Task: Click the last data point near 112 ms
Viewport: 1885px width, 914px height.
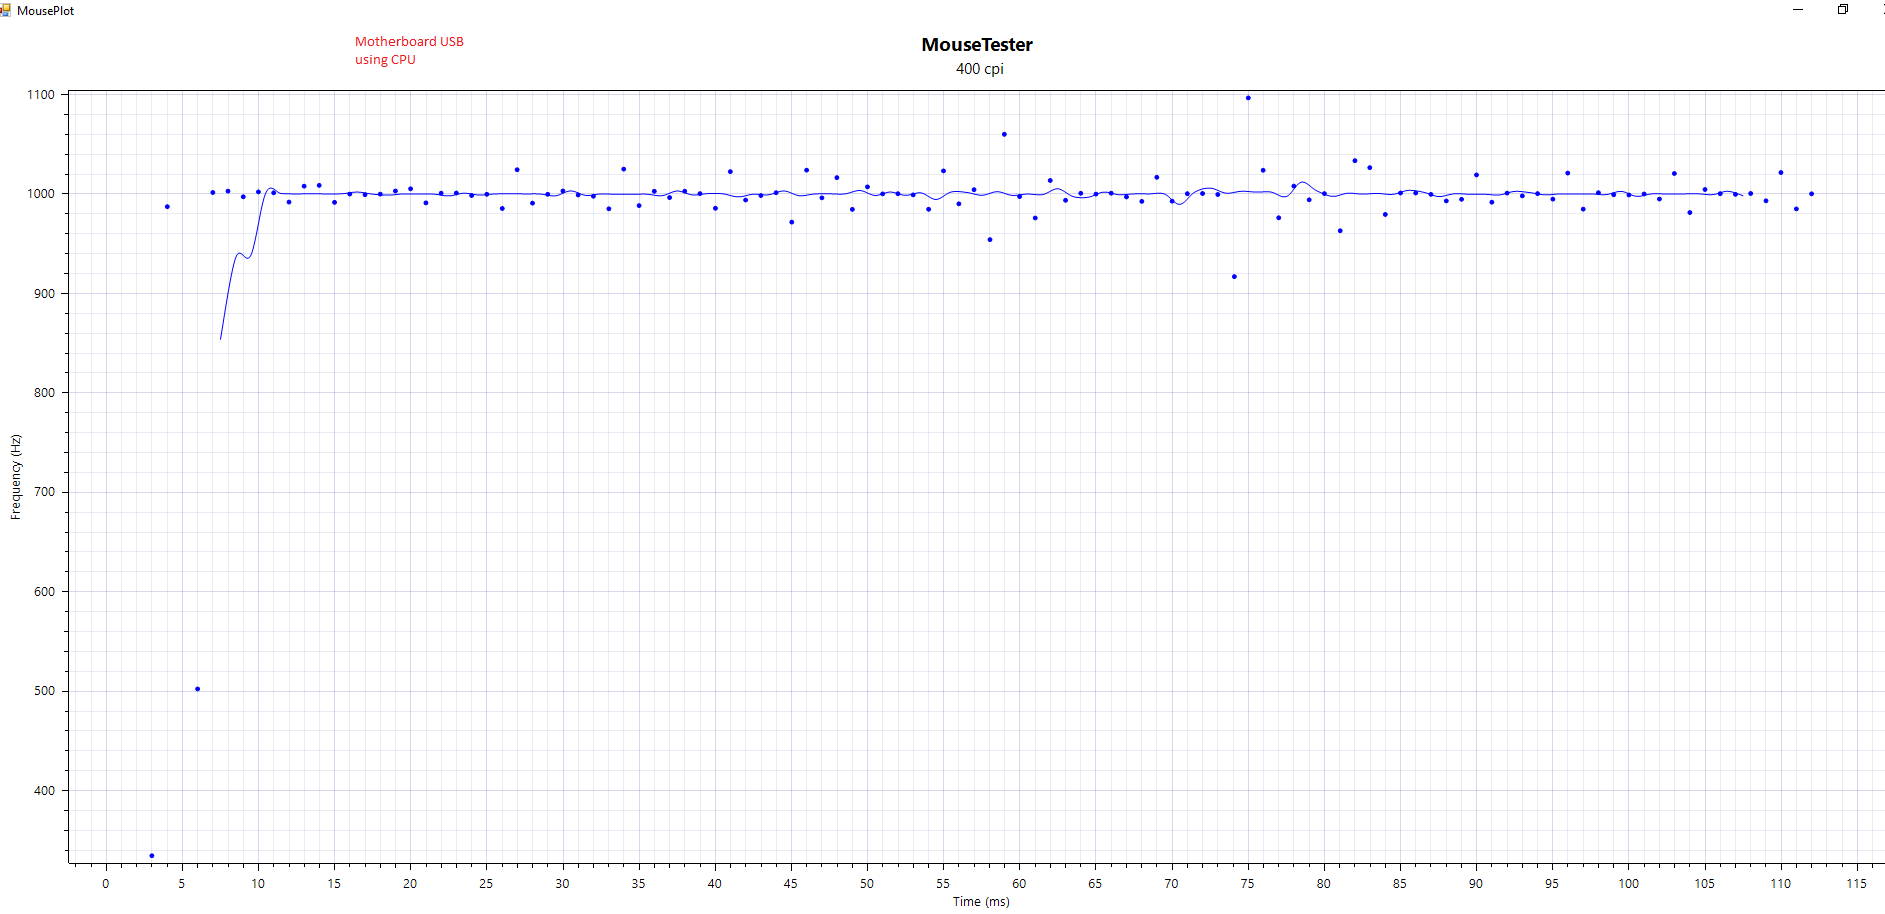Action: pos(1811,194)
